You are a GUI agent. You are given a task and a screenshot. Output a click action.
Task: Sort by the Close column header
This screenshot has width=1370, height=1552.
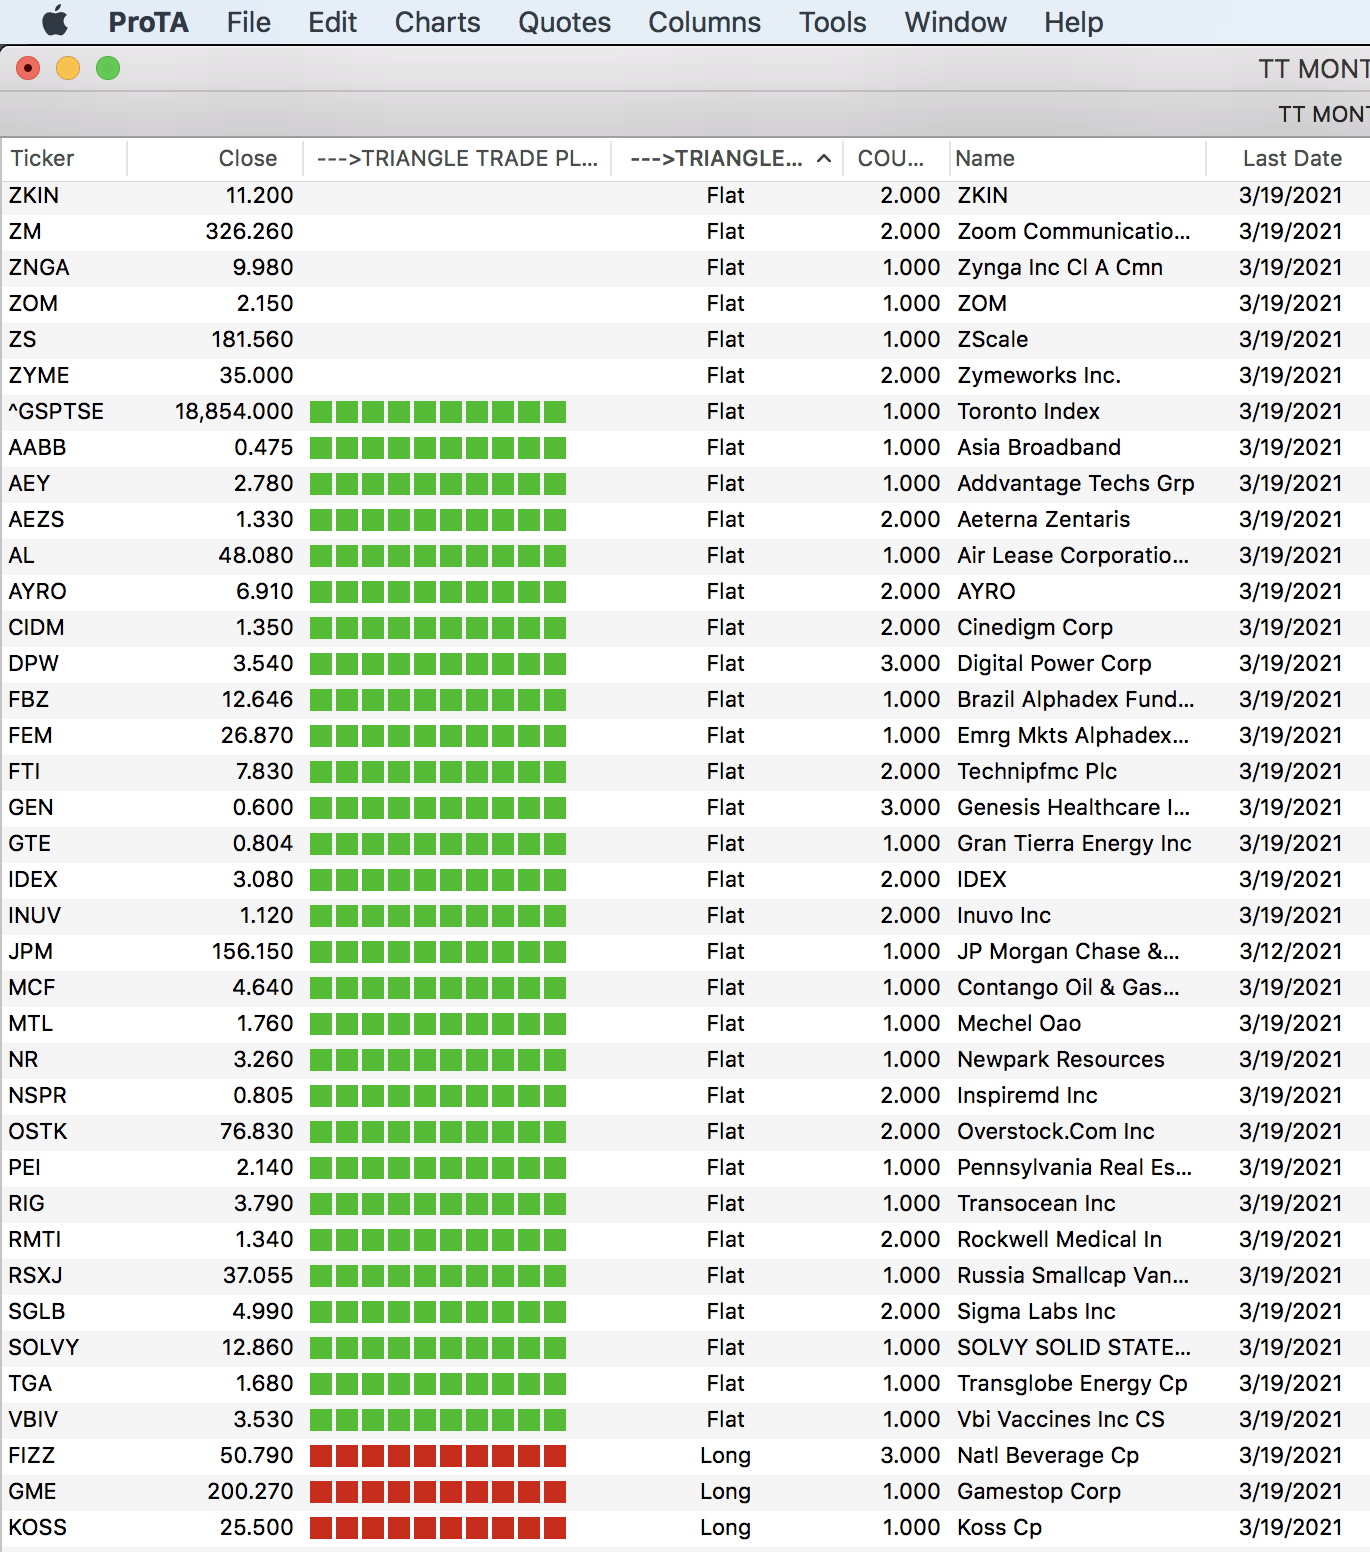[x=215, y=158]
